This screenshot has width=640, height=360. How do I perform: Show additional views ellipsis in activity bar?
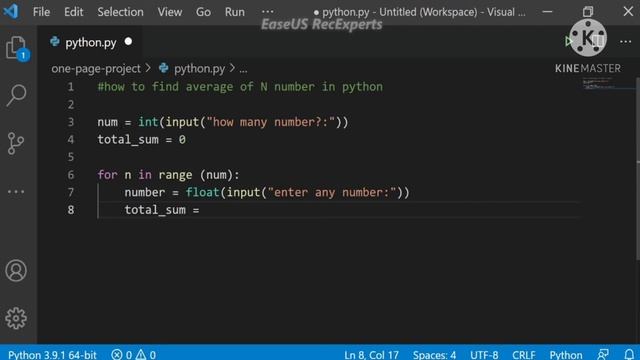[16, 191]
